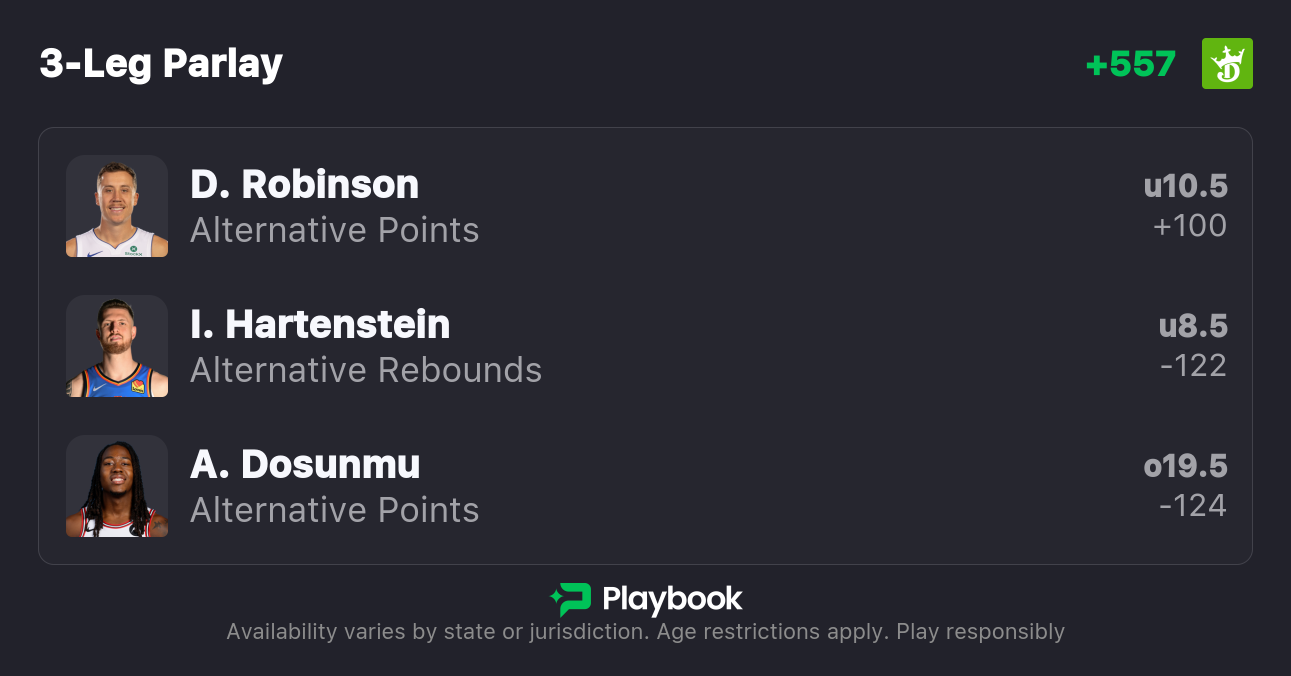The height and width of the screenshot is (676, 1291).
Task: Click Alternative Rebounds market label
Action: 366,371
